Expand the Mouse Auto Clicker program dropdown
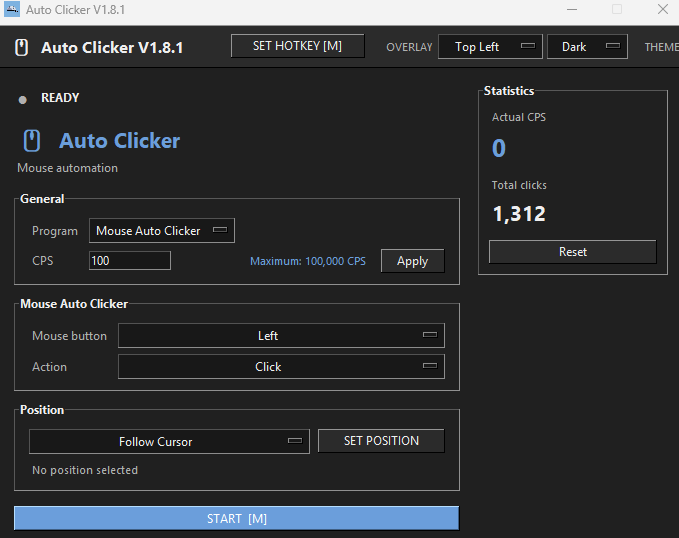This screenshot has width=679, height=538. pos(162,230)
